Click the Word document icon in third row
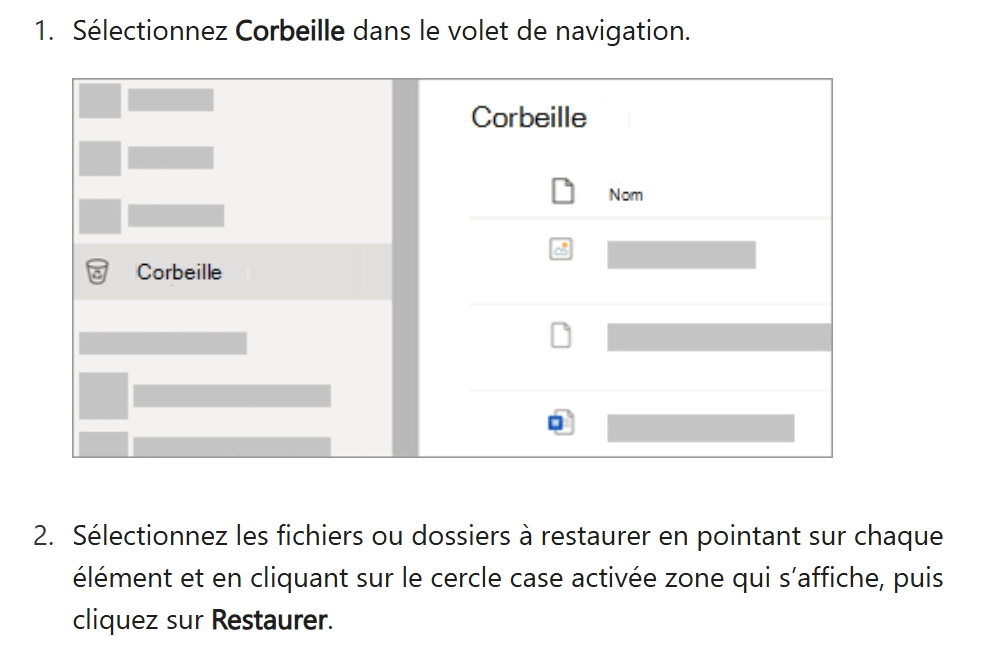 click(561, 423)
